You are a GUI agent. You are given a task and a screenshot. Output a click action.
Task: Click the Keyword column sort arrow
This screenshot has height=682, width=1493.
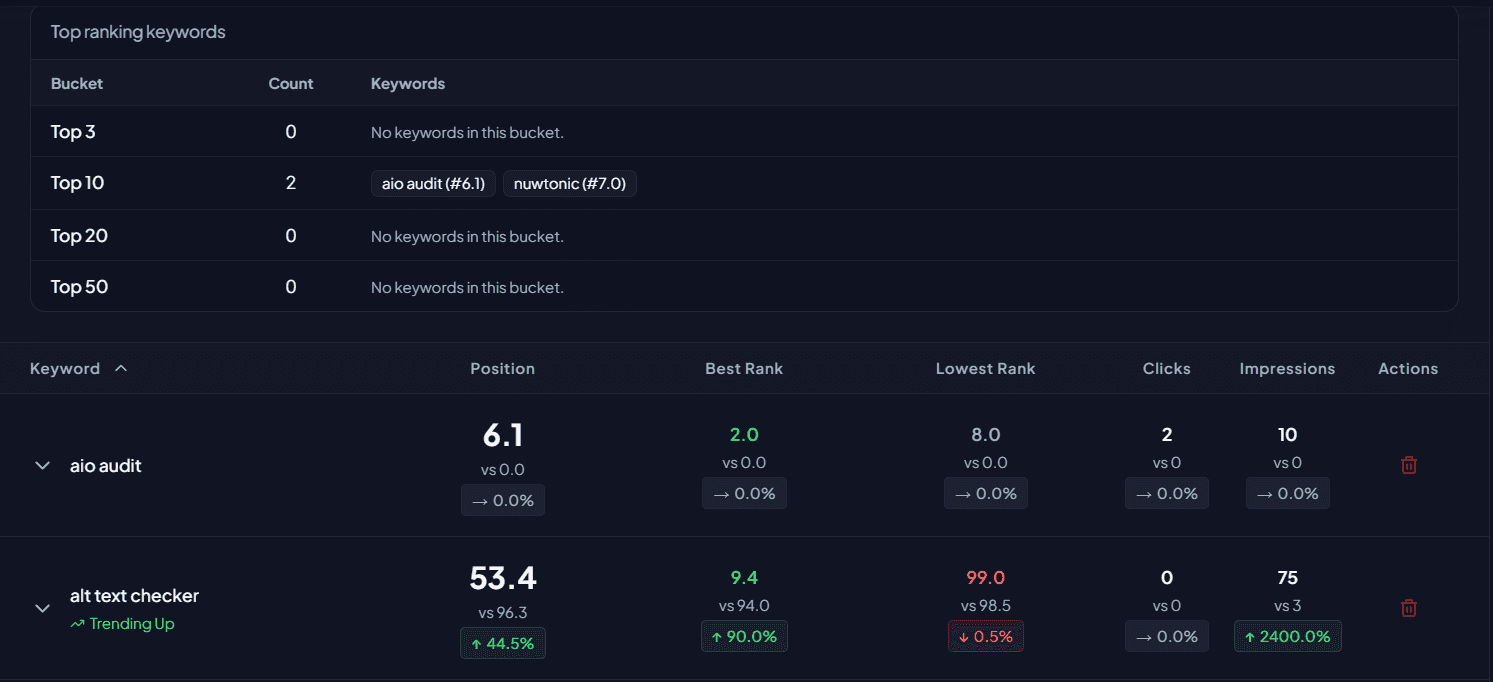click(x=121, y=369)
